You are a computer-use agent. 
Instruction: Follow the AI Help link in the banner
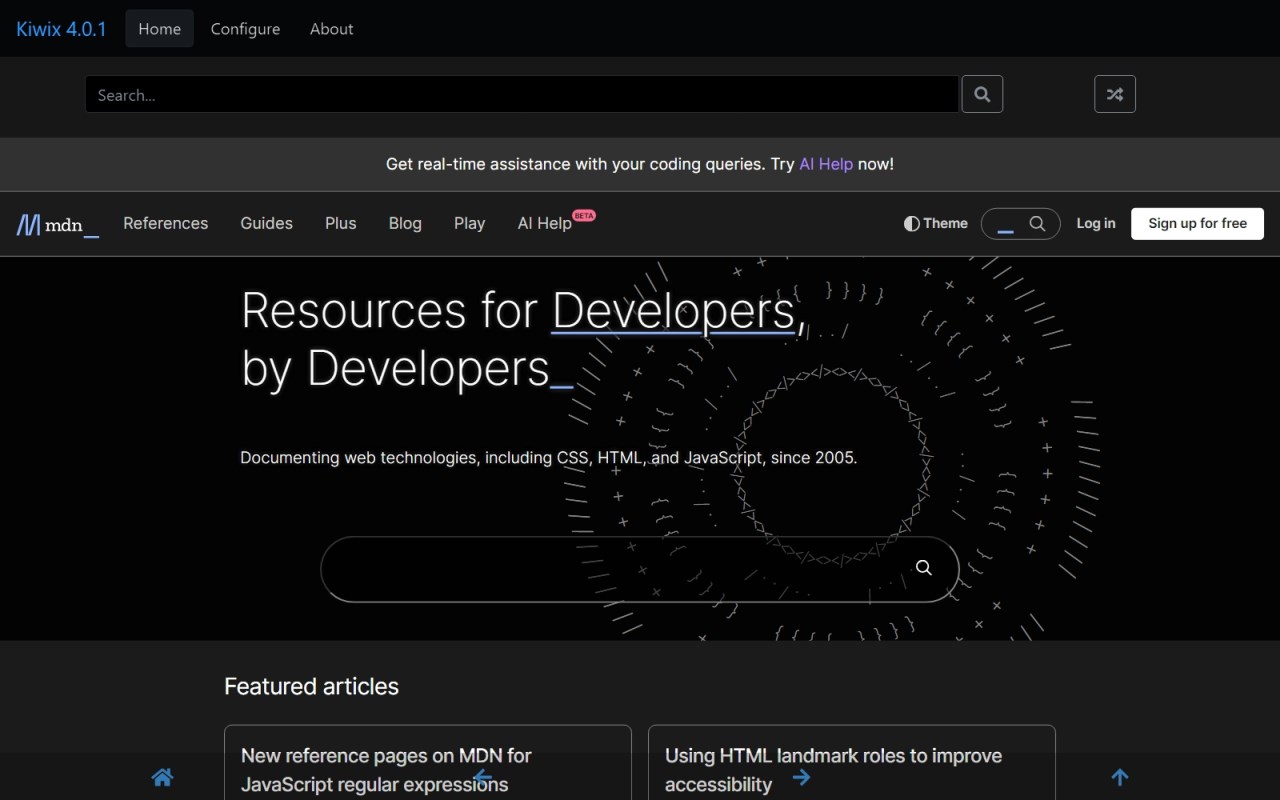pyautogui.click(x=826, y=164)
